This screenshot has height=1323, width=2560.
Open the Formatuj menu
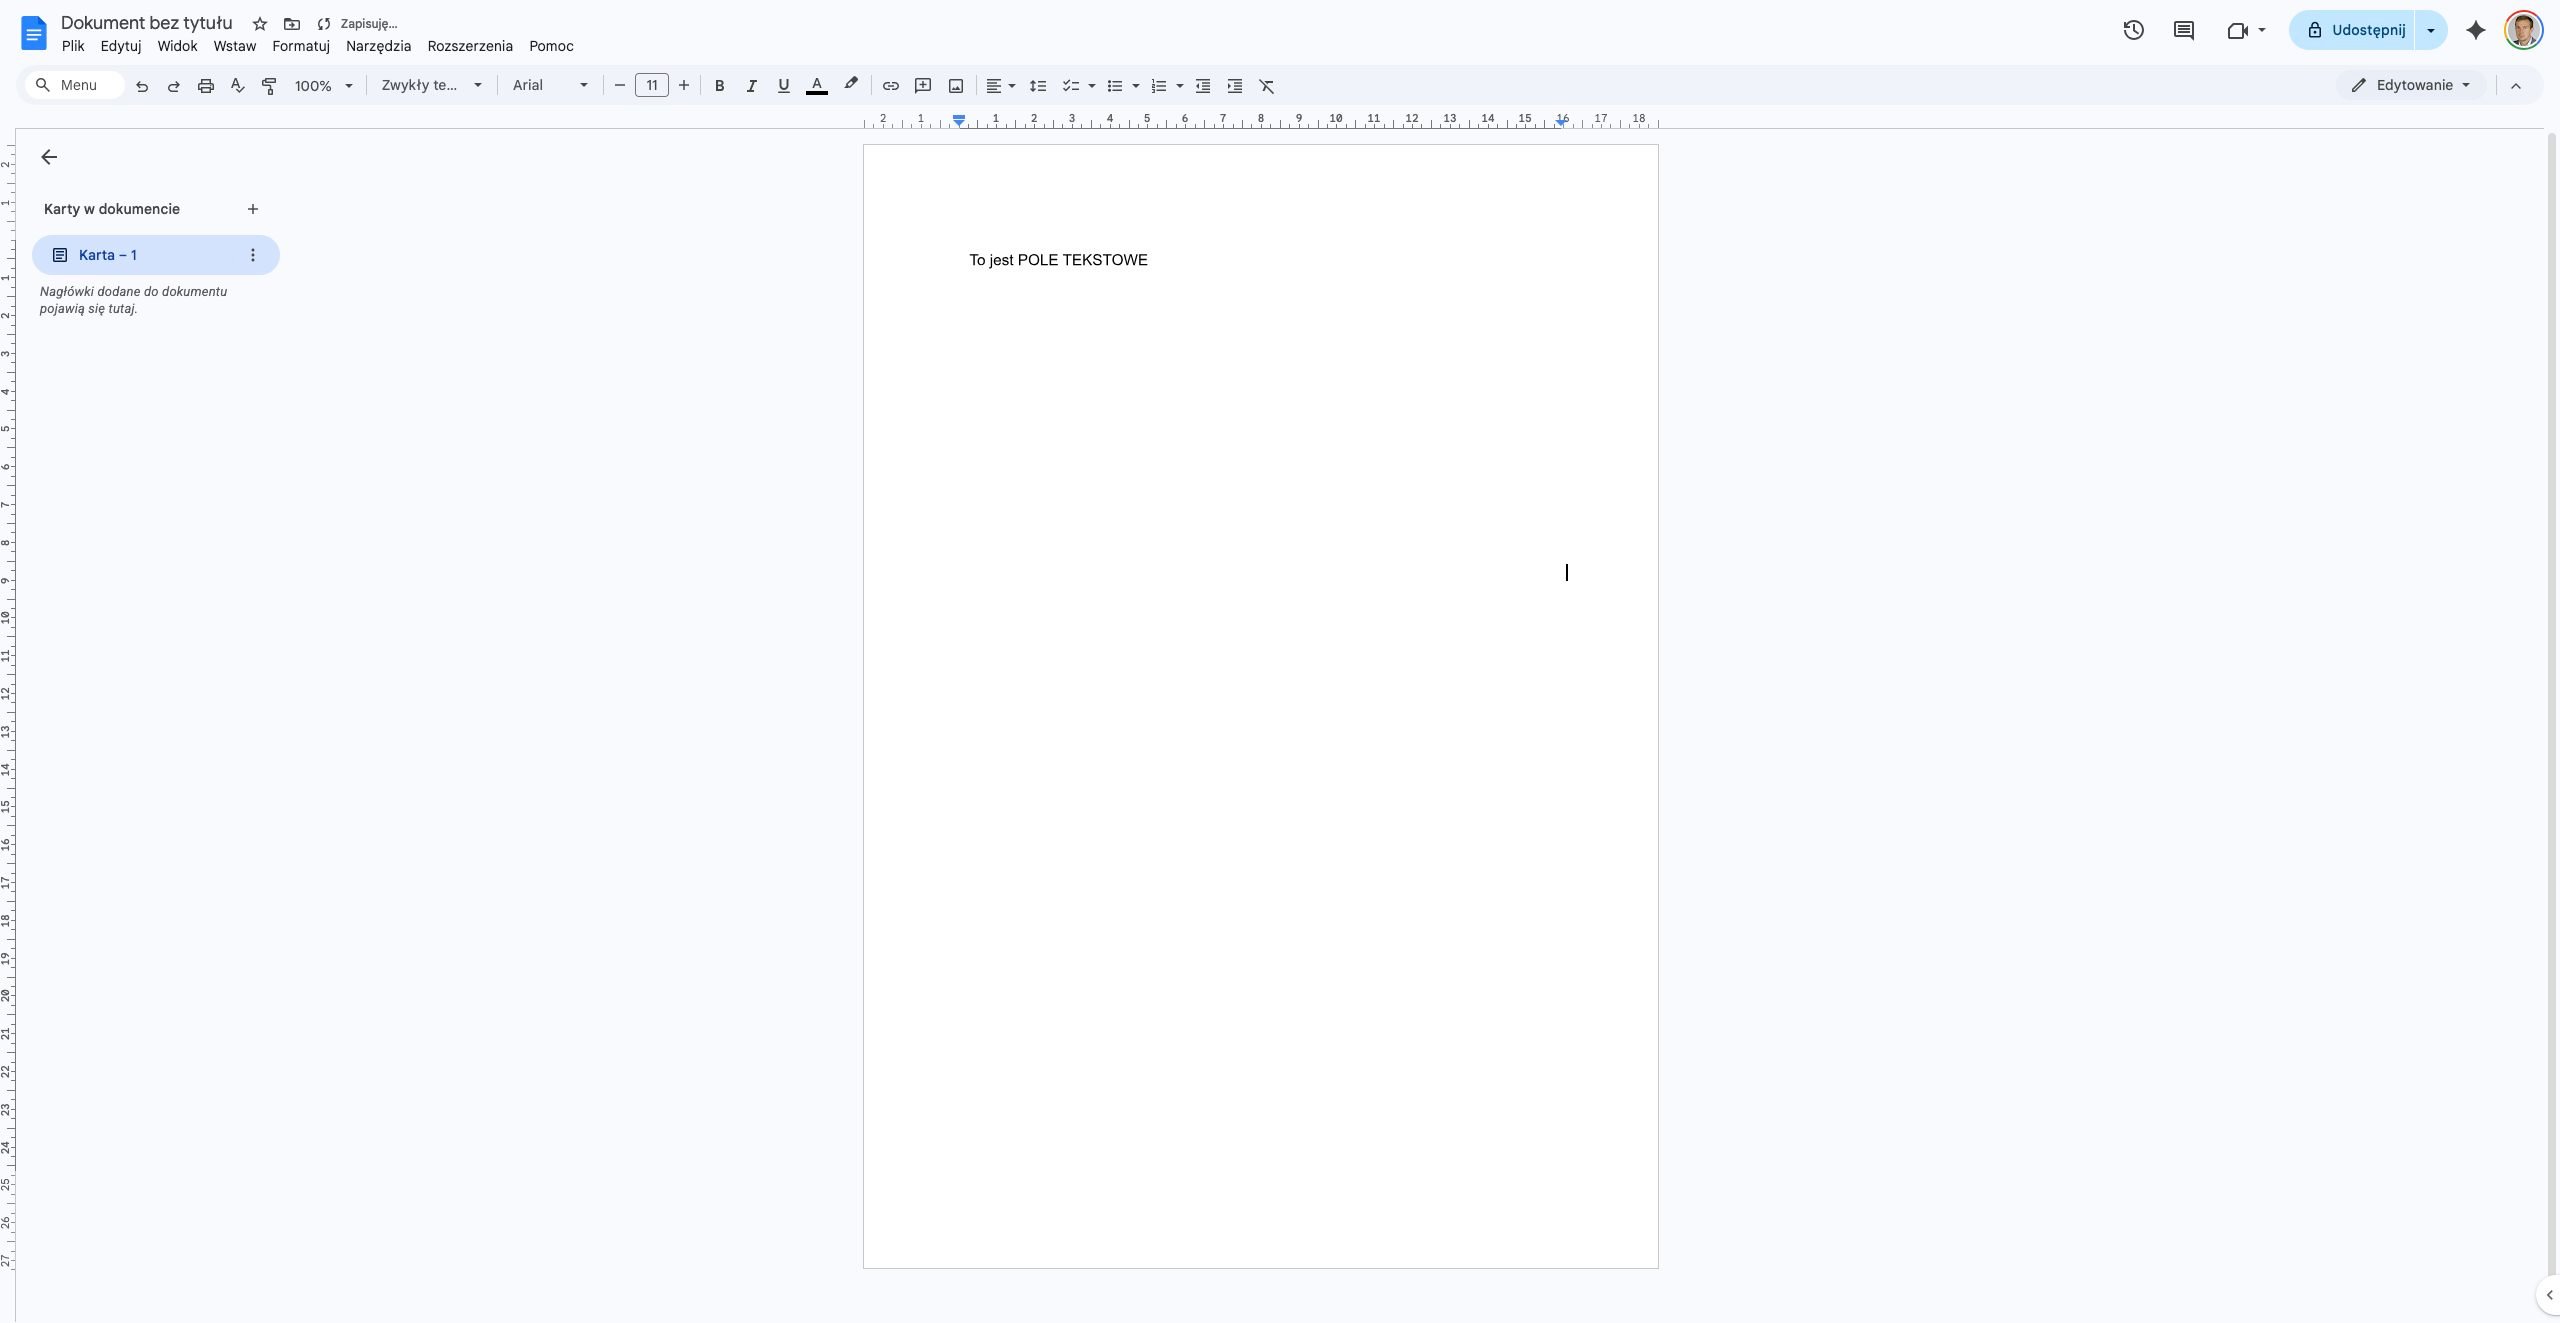(301, 46)
